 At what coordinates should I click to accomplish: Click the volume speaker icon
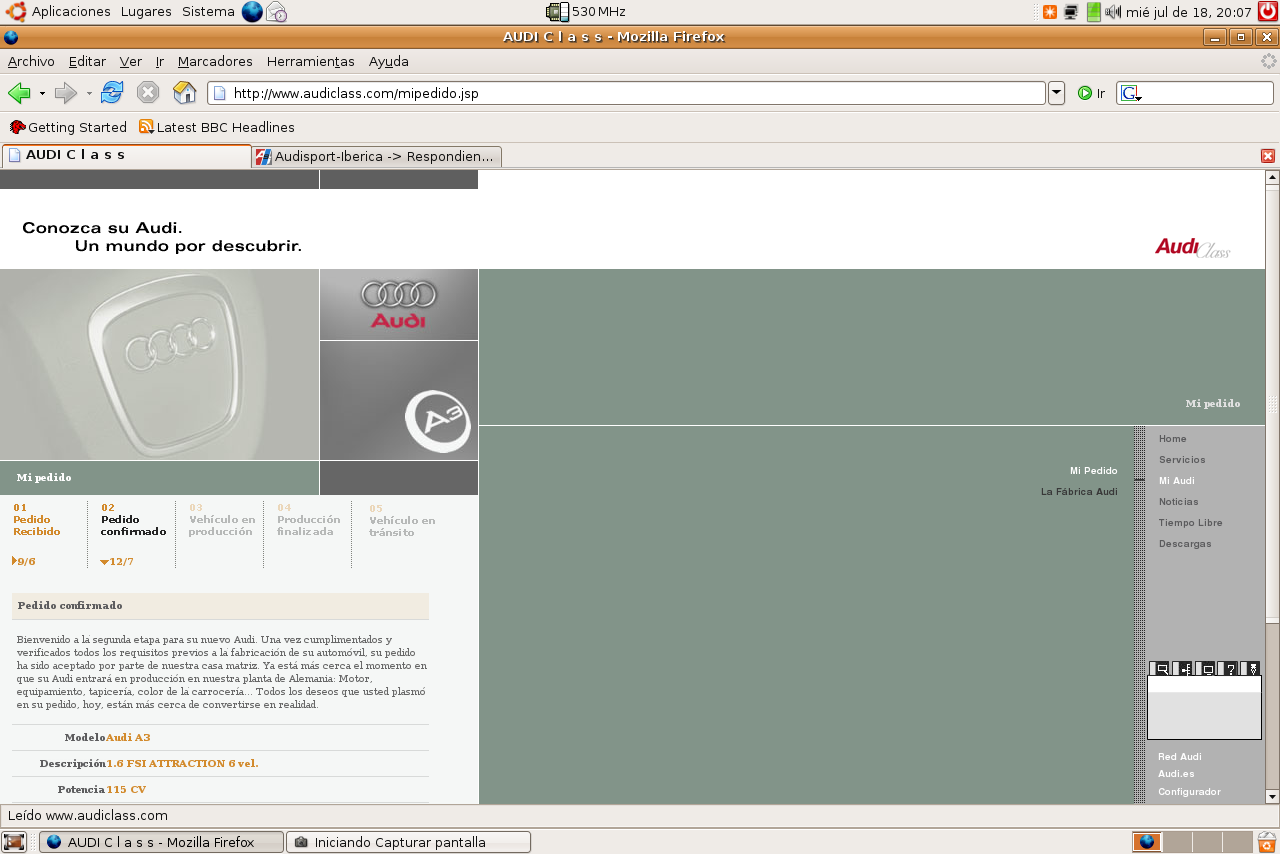click(x=1113, y=12)
